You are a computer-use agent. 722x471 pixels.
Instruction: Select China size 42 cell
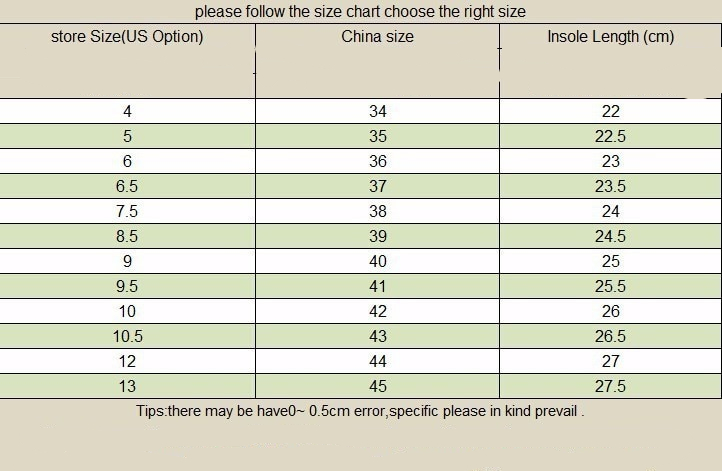point(377,311)
